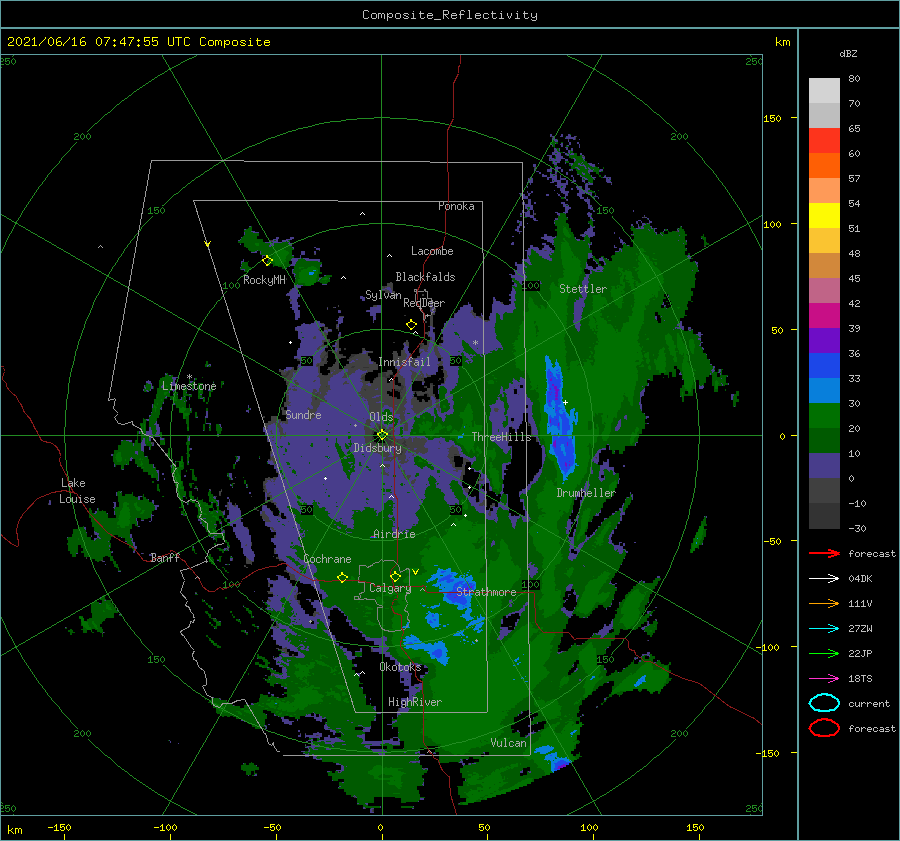Click the yellow diamond marker above RockyMH

[267, 261]
